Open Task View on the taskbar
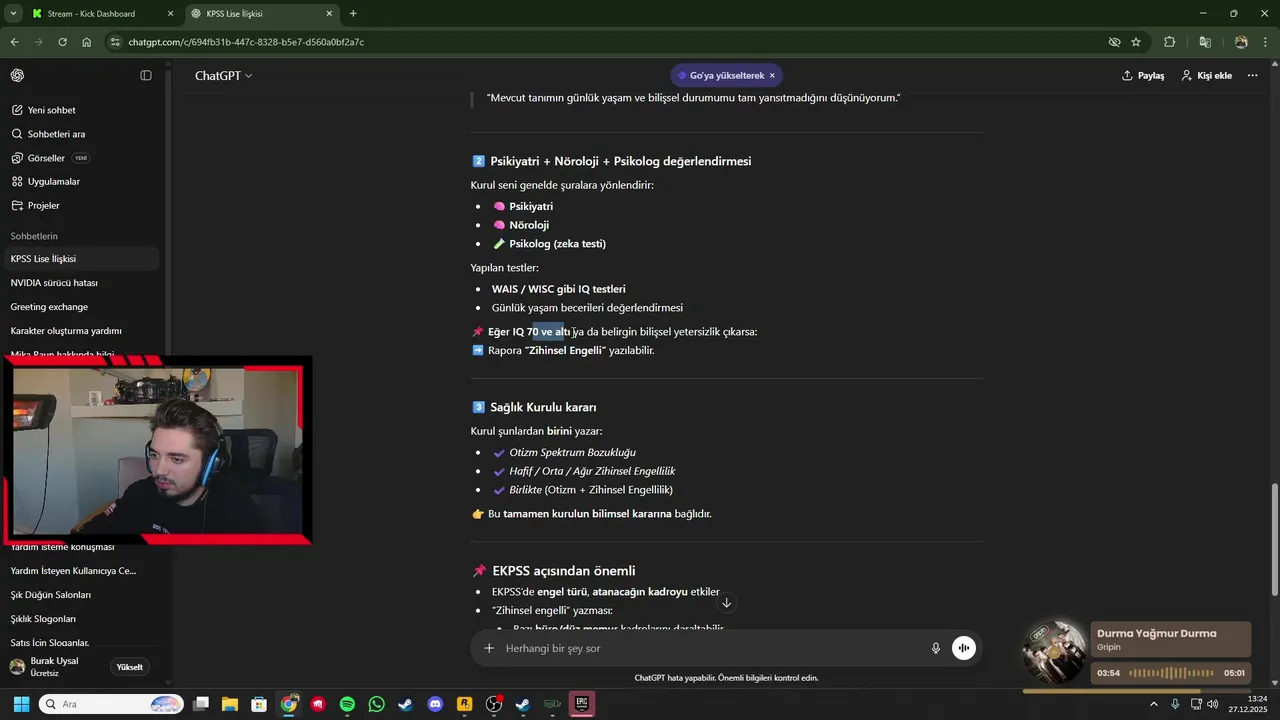Viewport: 1280px width, 720px height. (201, 705)
